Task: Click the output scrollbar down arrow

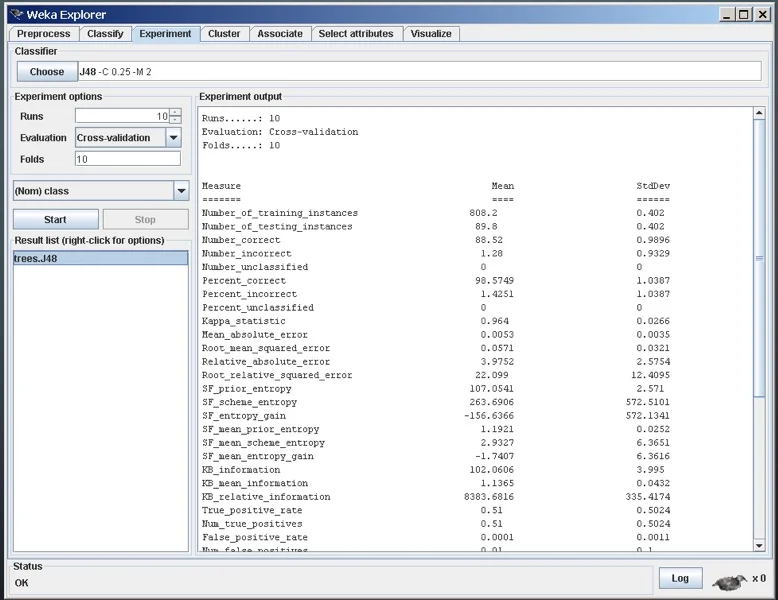Action: (x=759, y=545)
